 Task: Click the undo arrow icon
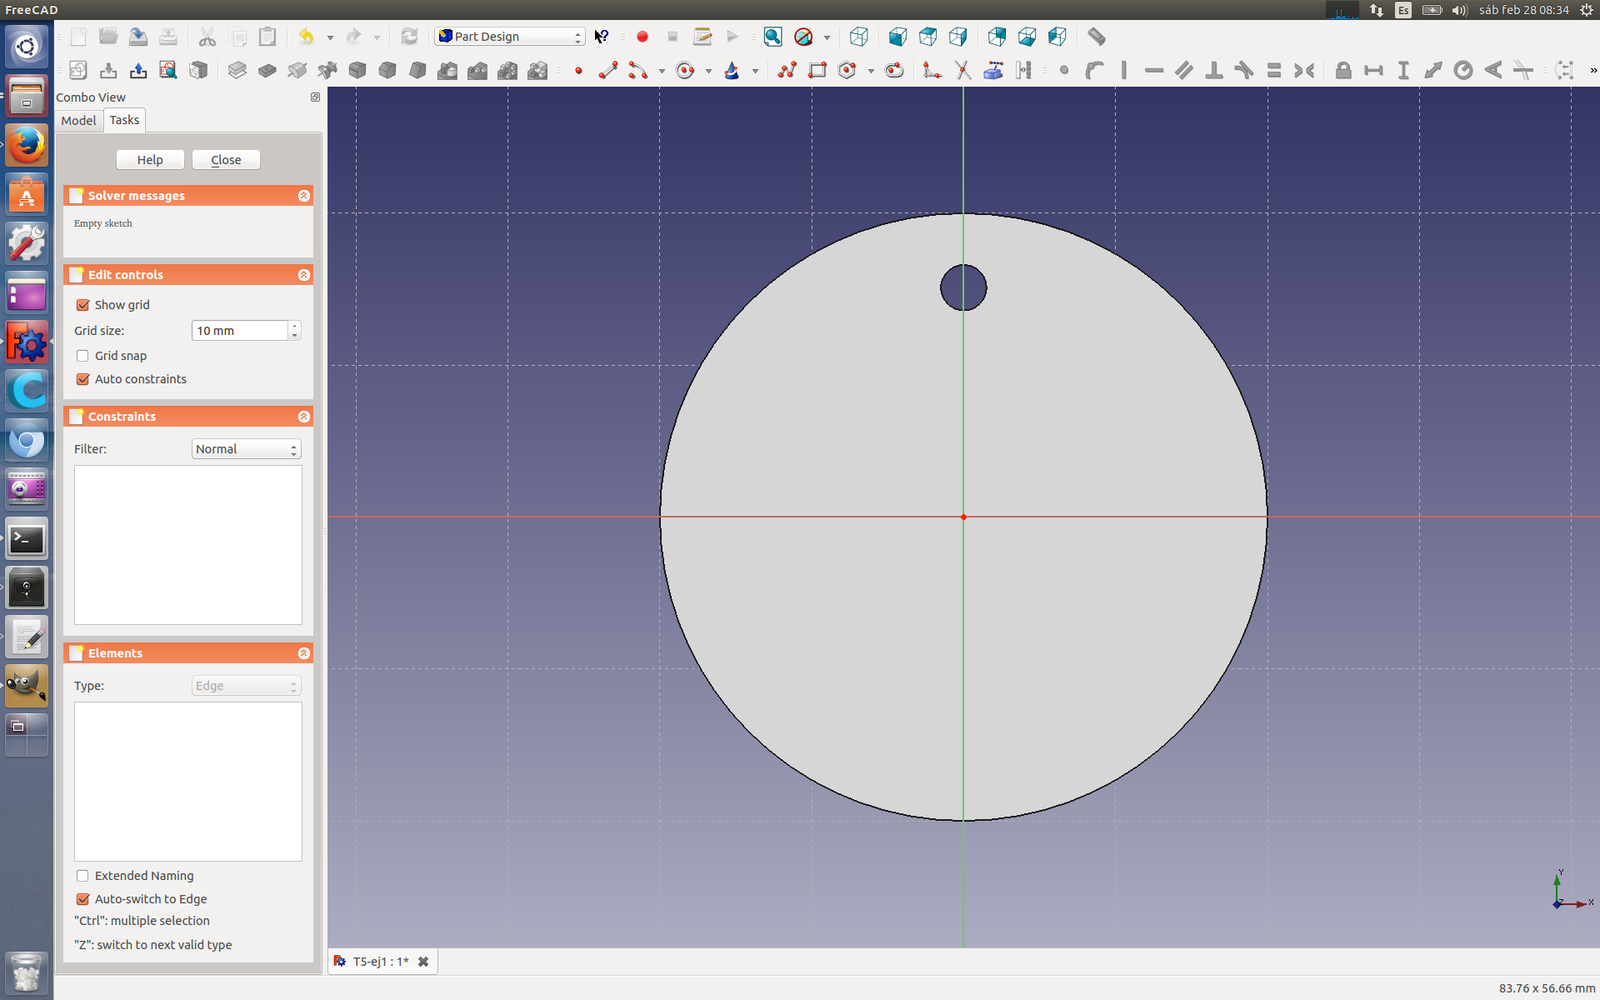[x=306, y=37]
